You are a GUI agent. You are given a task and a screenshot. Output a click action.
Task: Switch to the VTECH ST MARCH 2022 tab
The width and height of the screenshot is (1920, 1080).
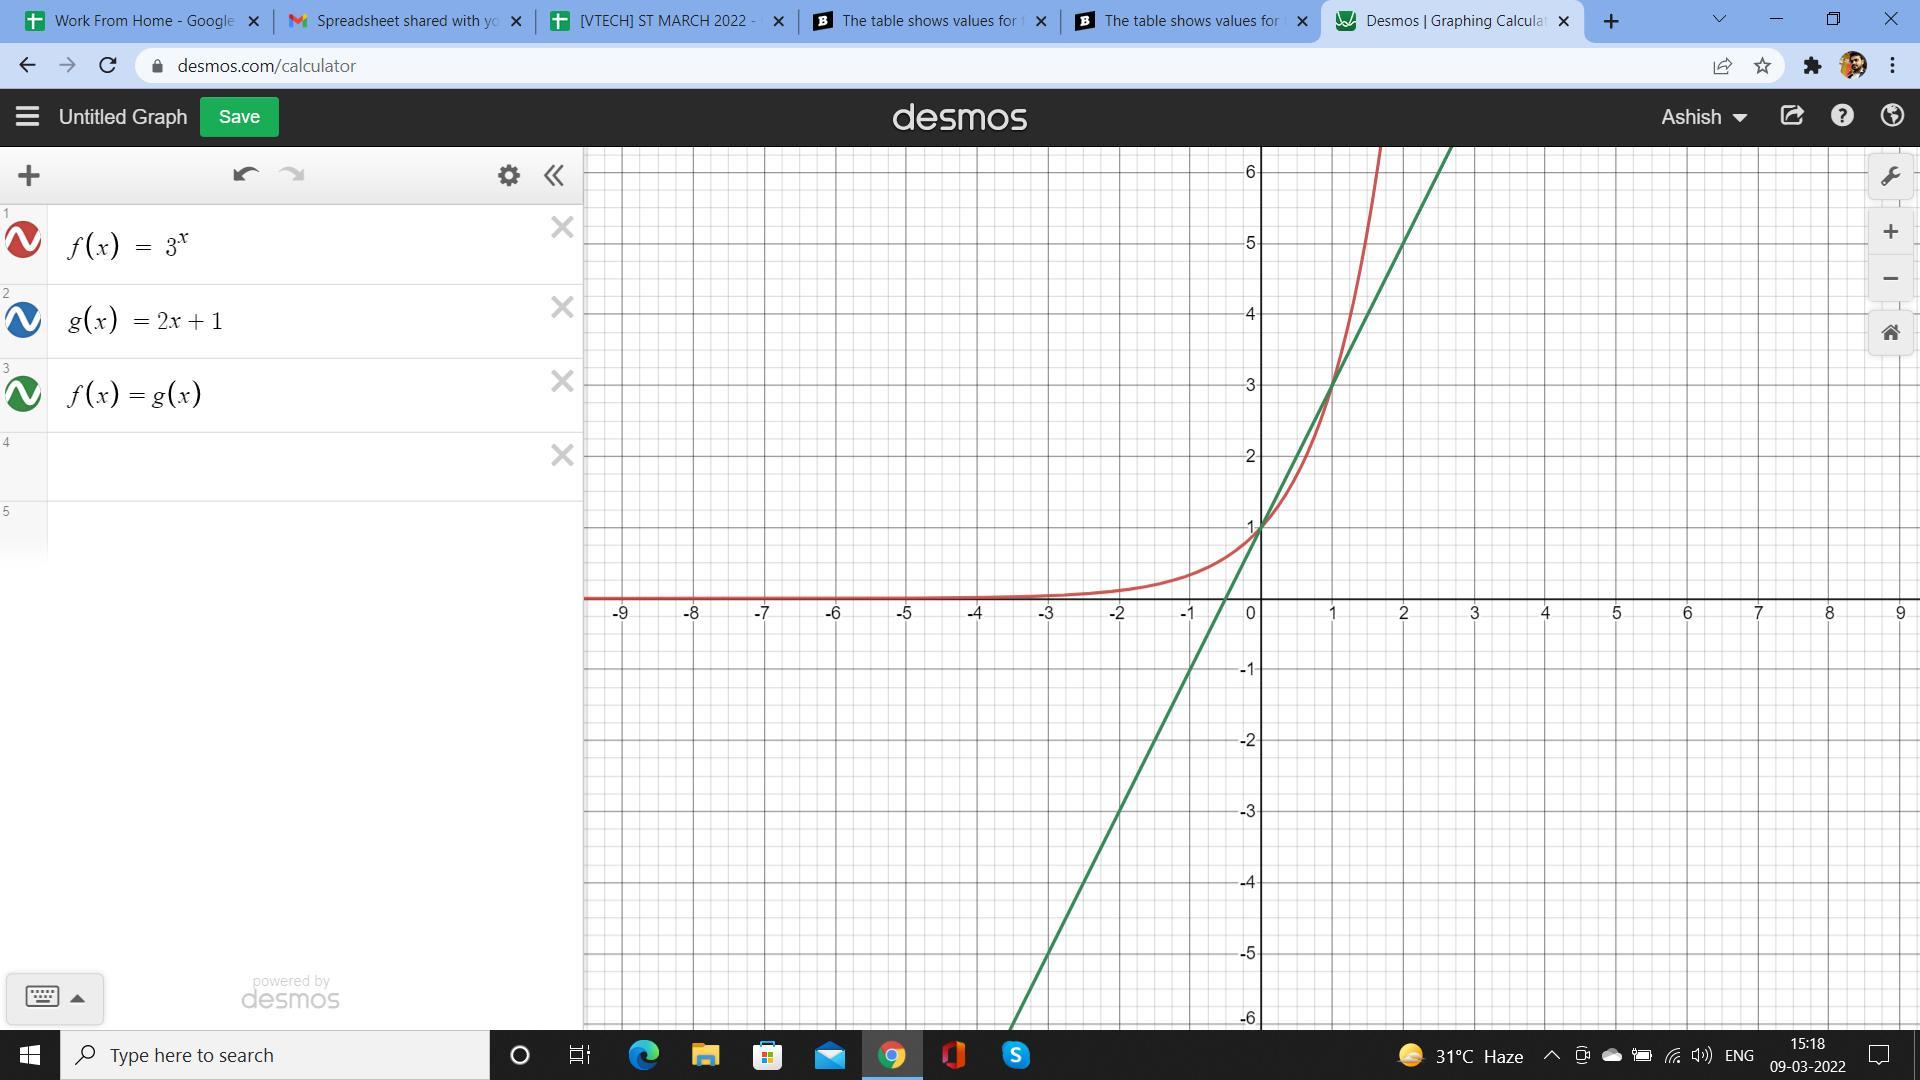(x=666, y=21)
